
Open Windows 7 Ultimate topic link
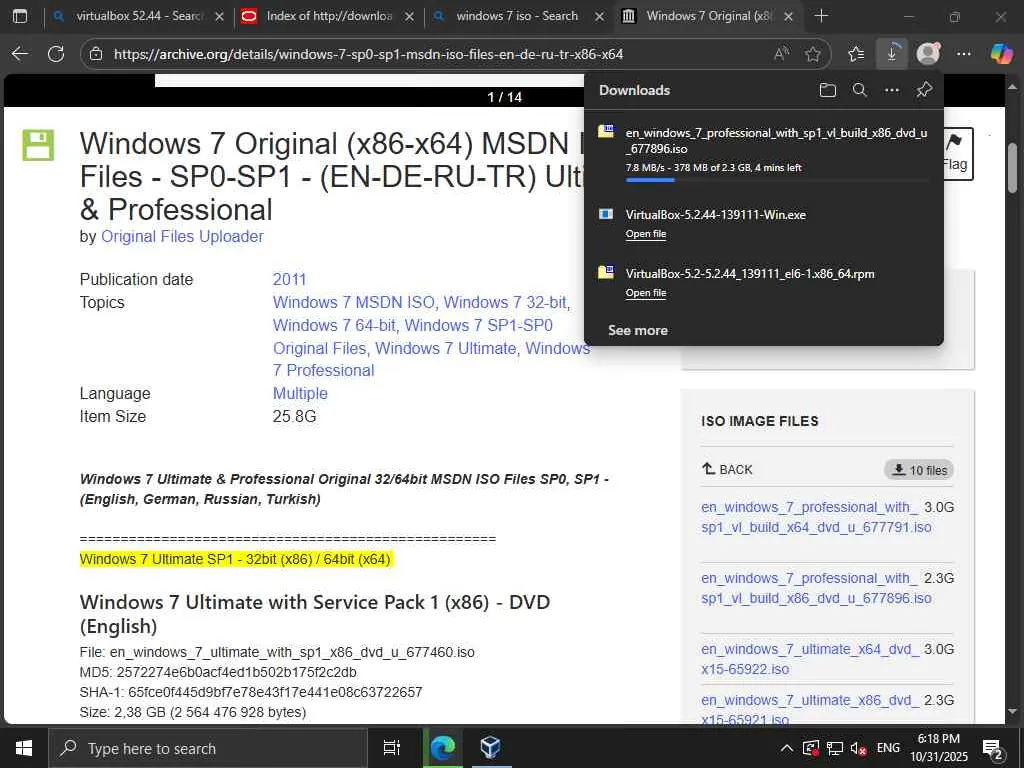click(446, 348)
